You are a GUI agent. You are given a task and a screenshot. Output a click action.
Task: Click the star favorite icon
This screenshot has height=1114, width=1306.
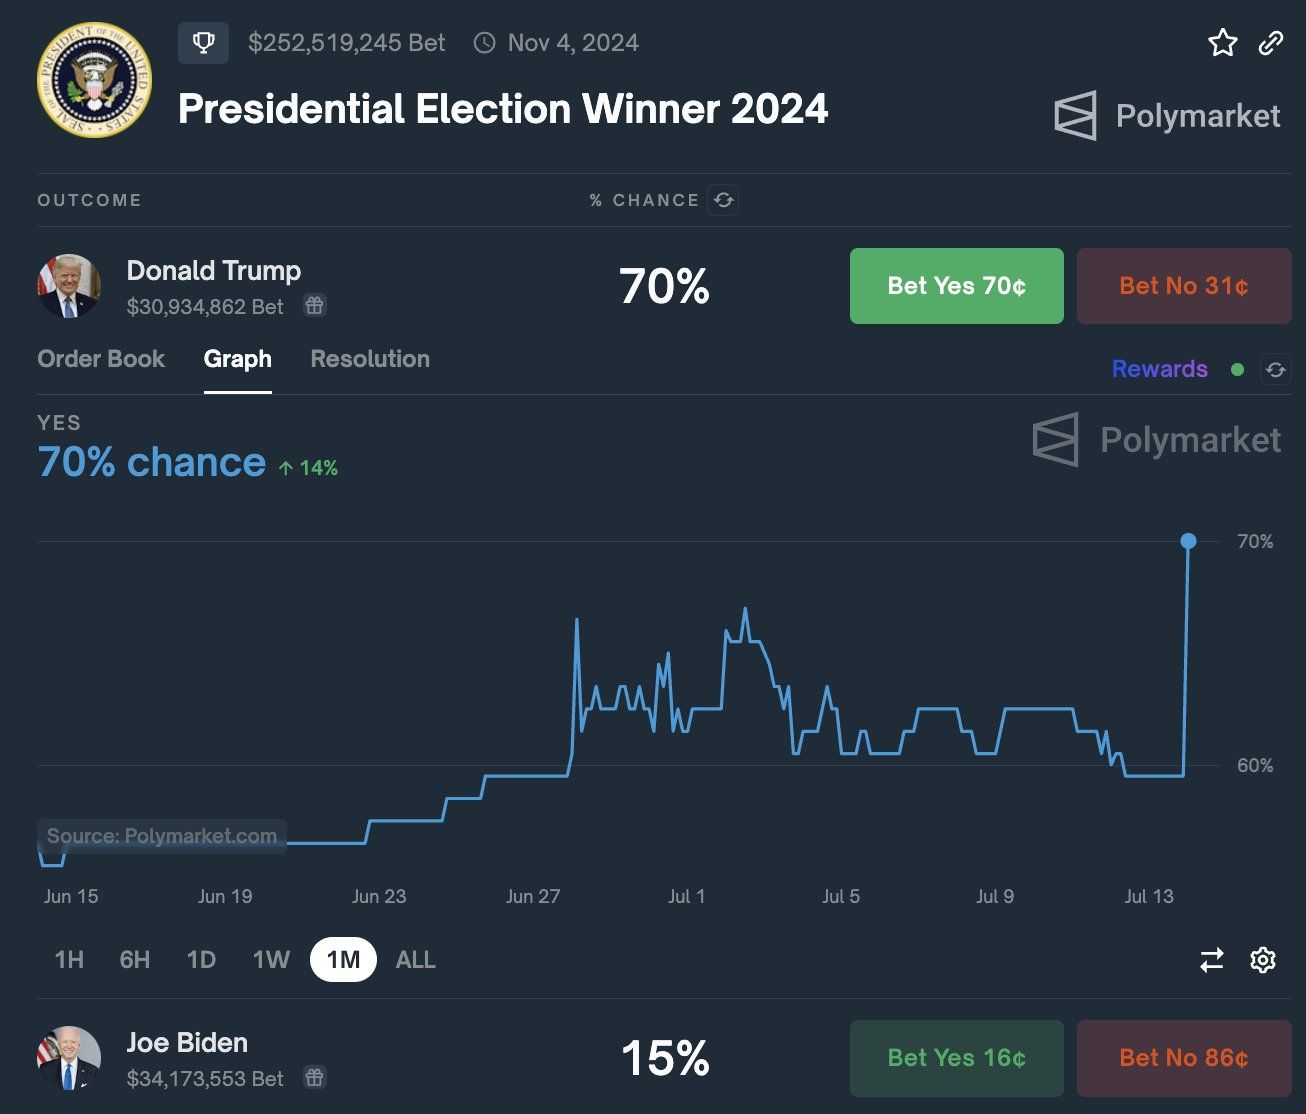click(1222, 43)
